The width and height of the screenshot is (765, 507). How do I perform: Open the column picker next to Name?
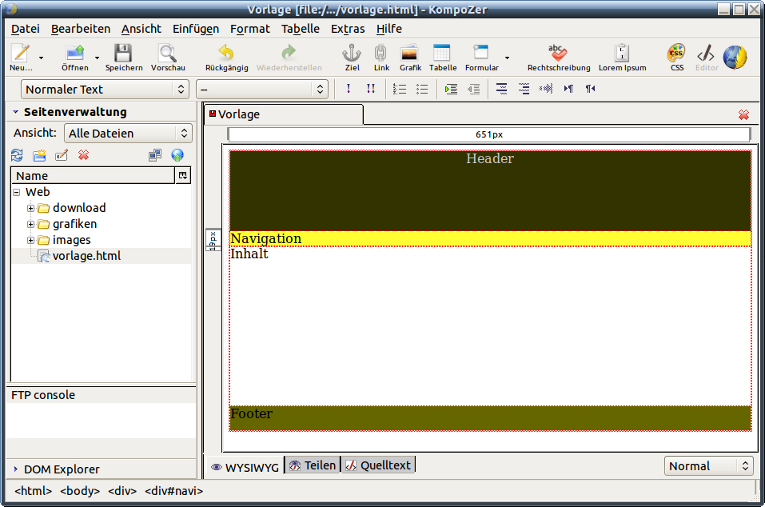[x=183, y=175]
